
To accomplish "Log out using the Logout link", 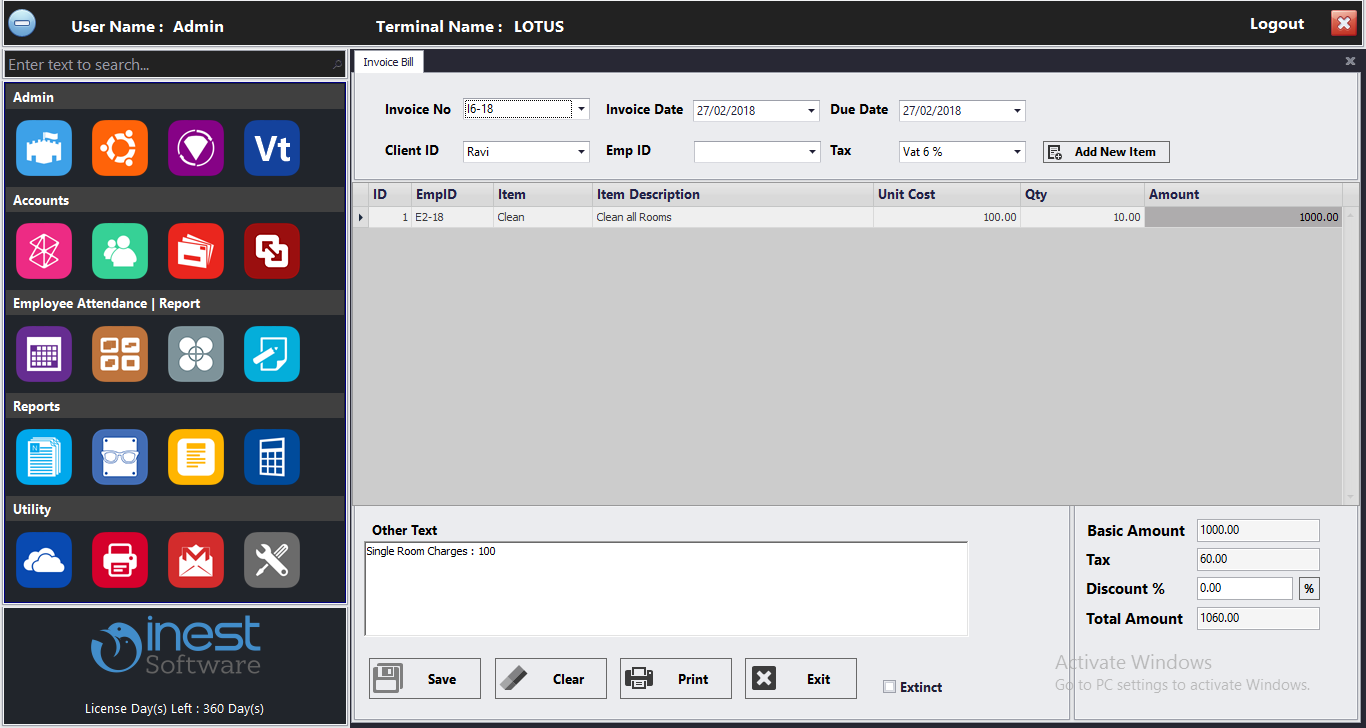I will [1277, 24].
